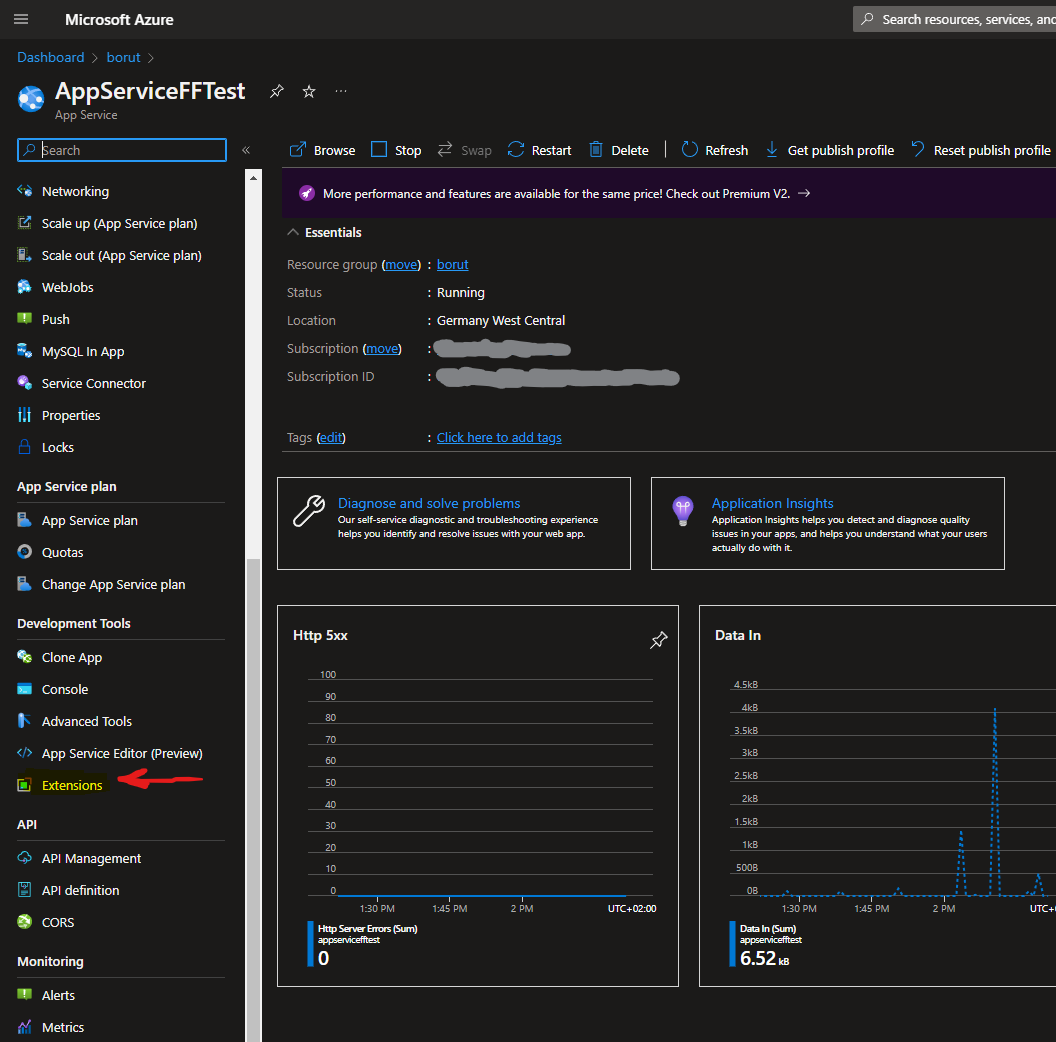Click the Http 5xx chart title
Viewport: 1056px width, 1042px height.
tap(320, 635)
